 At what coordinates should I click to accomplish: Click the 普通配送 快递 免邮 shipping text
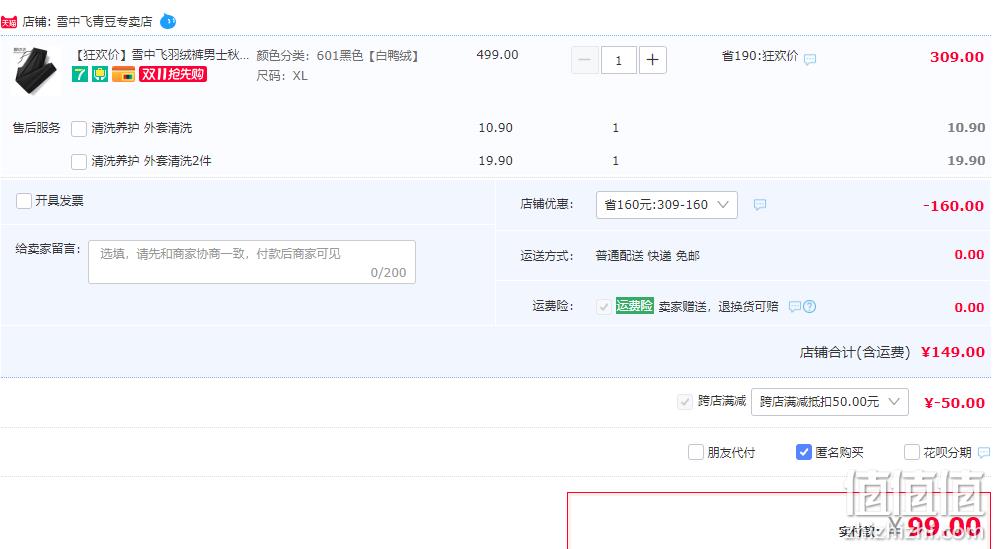647,256
